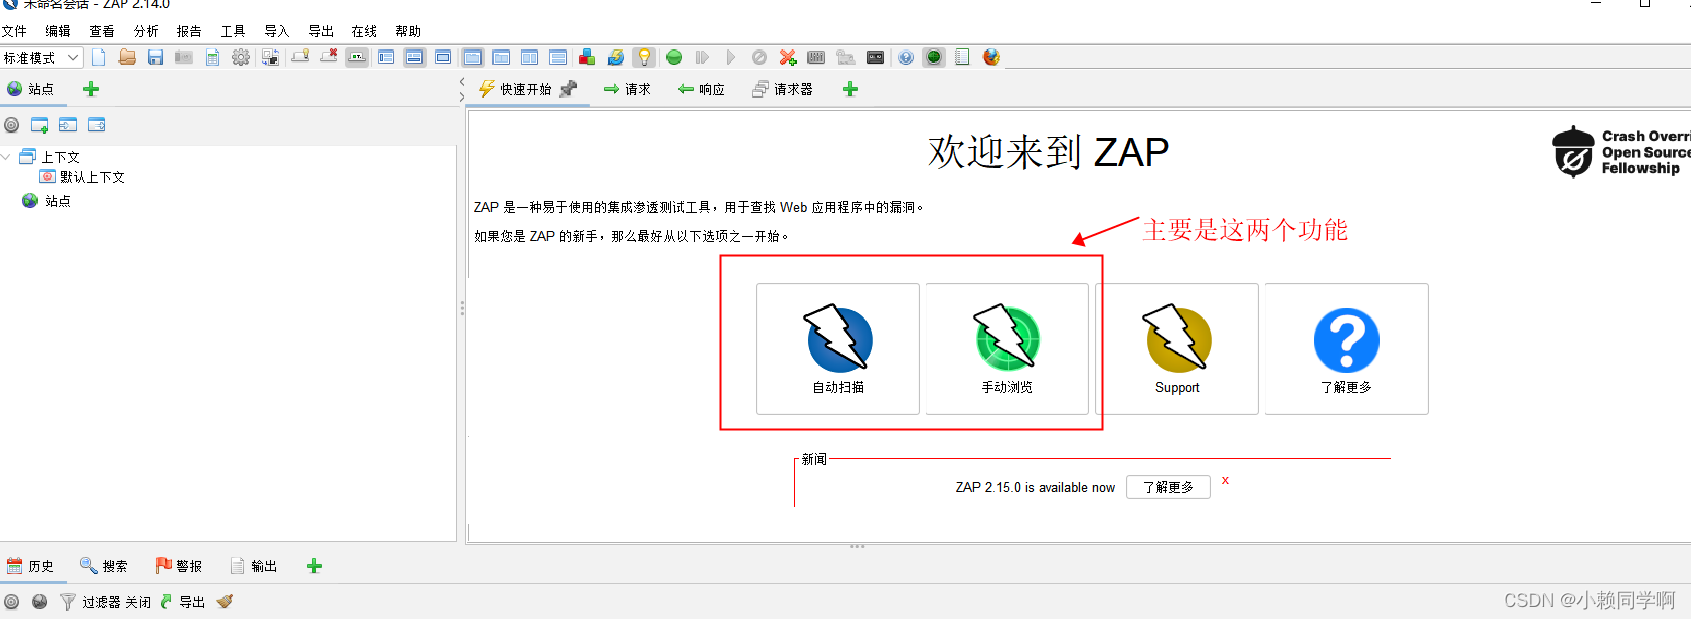Switch to the 站点 tab
The image size is (1691, 619).
(x=31, y=89)
